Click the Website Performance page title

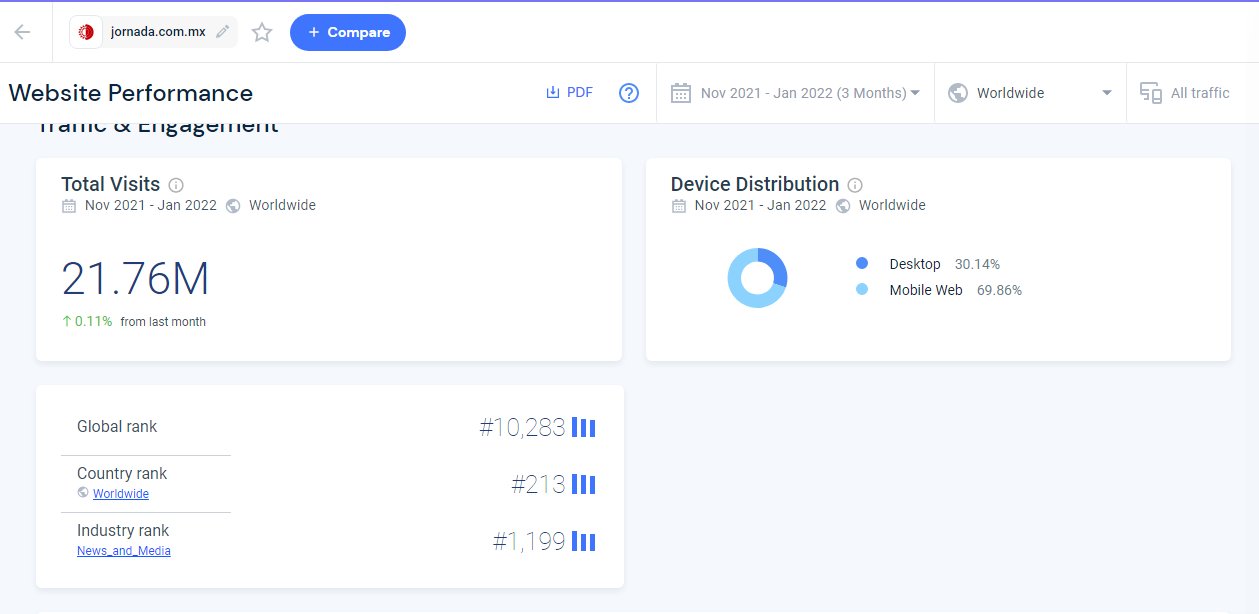click(x=131, y=93)
